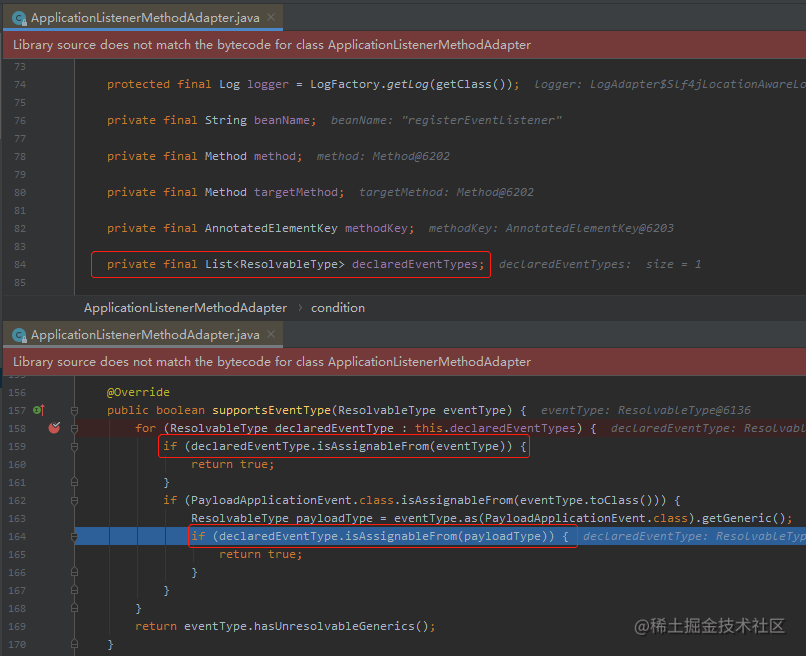Click the getGeneric() call on line 163

(x=743, y=518)
